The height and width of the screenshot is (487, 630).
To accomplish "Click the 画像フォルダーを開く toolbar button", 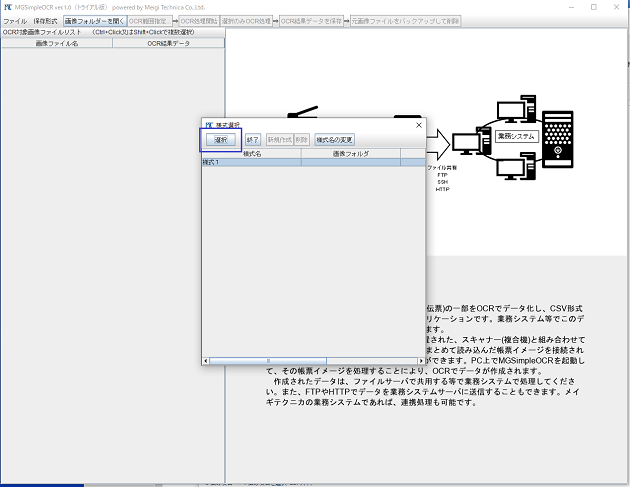I will click(x=95, y=21).
